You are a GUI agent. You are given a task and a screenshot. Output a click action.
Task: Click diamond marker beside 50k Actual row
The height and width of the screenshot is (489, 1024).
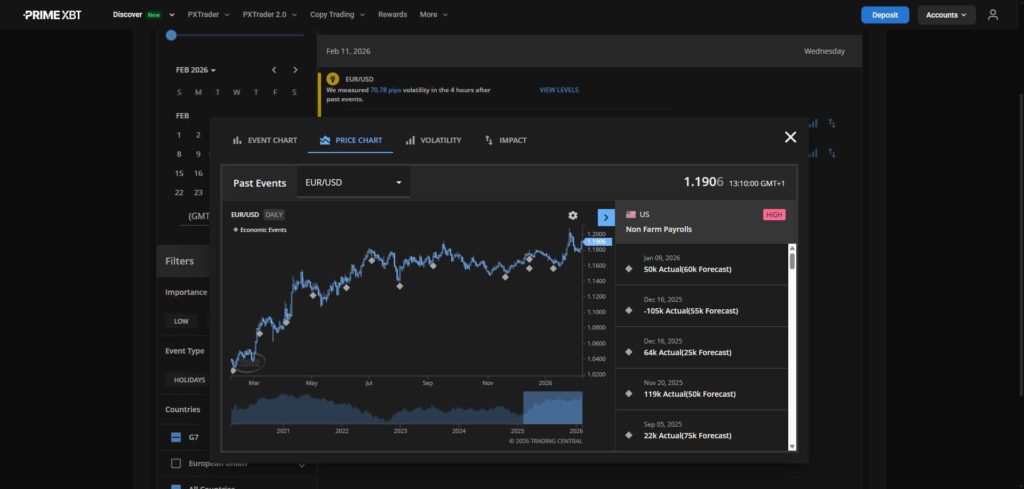629,269
